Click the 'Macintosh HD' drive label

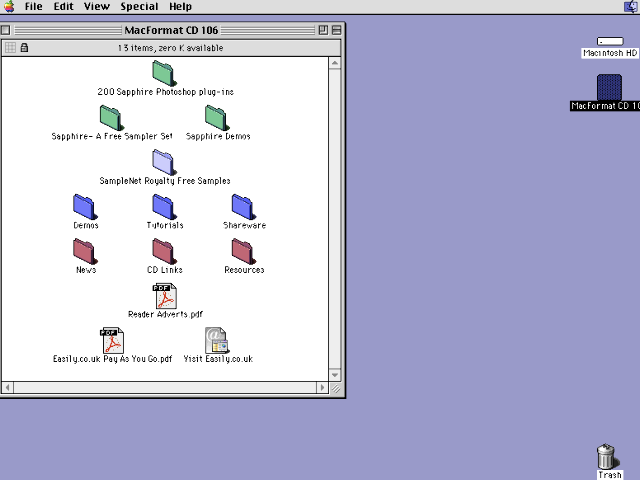610,53
